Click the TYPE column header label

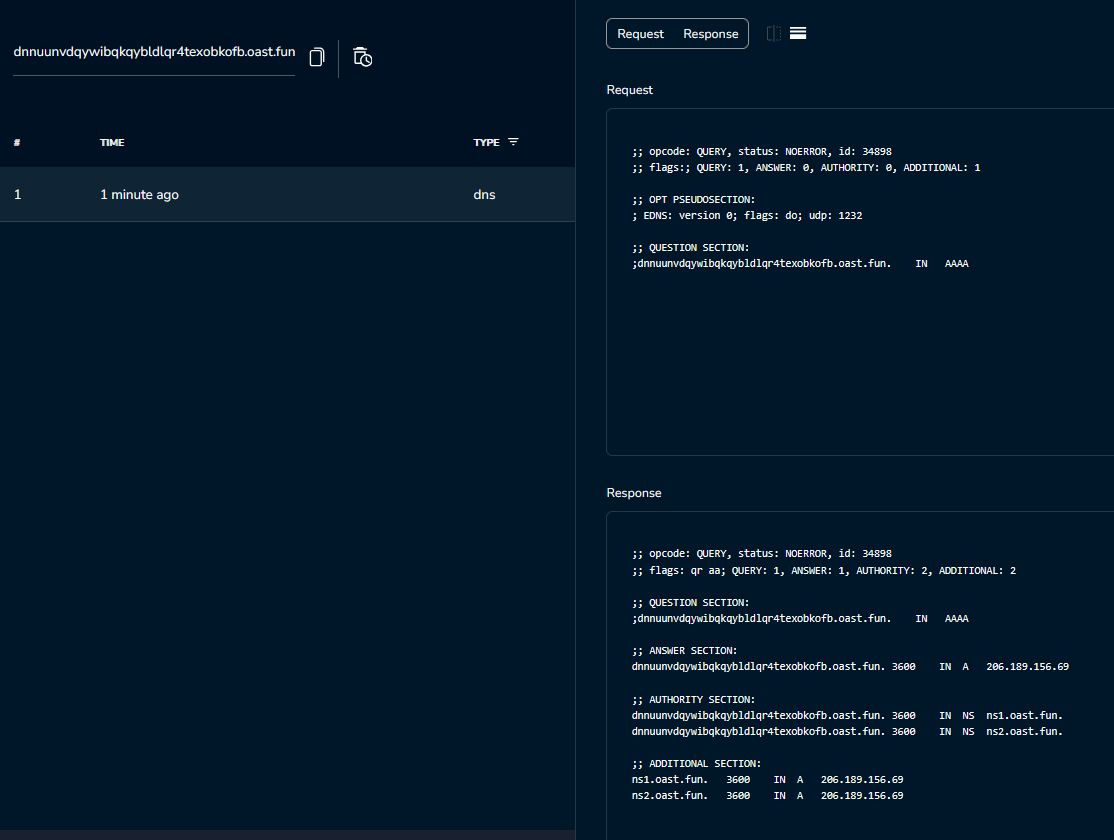pos(487,142)
